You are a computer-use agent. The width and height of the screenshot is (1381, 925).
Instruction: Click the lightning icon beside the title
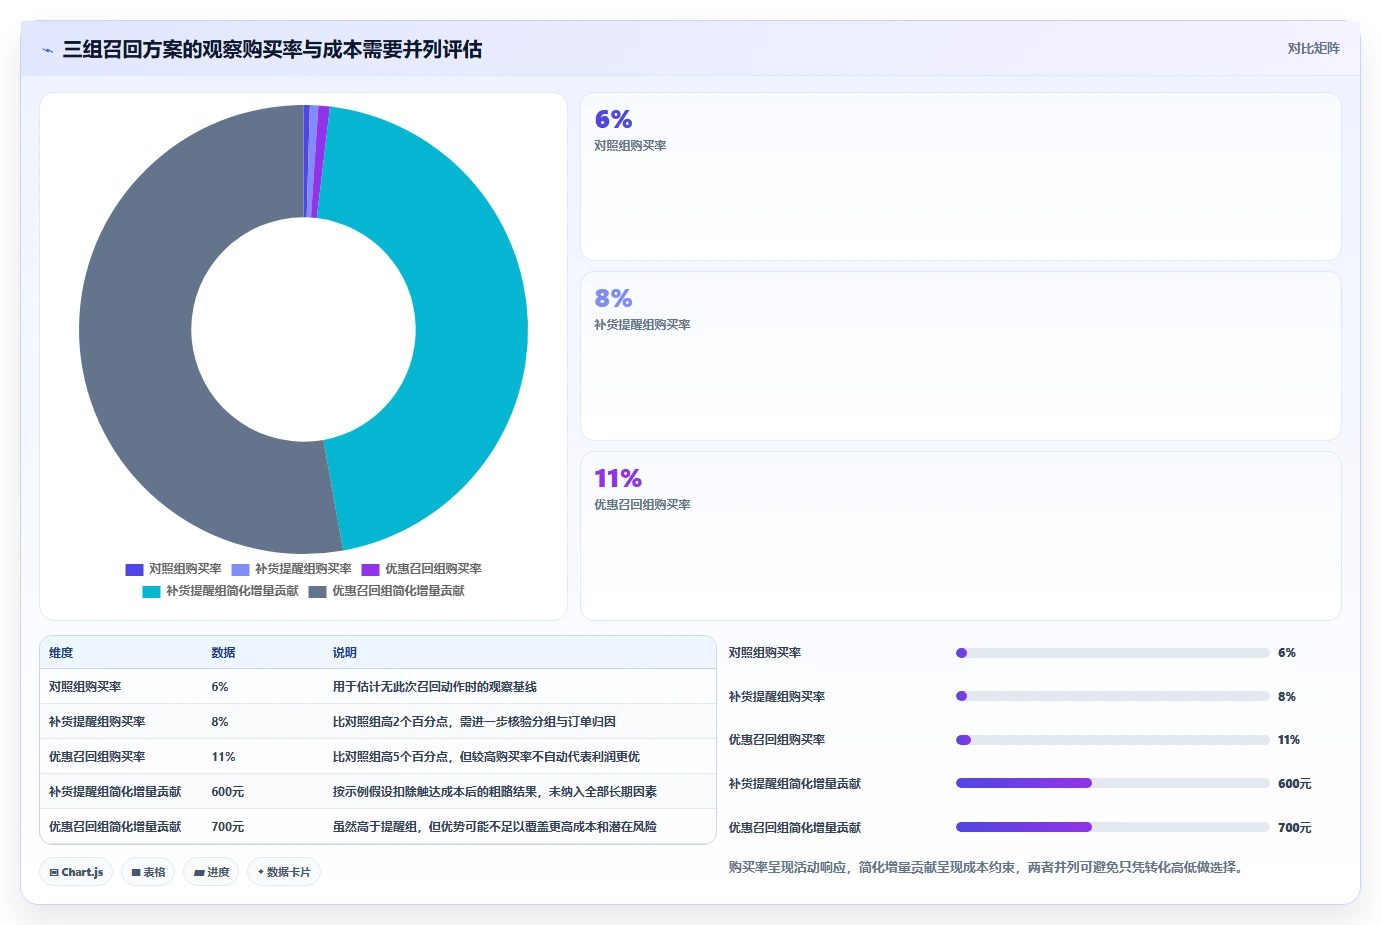click(47, 50)
